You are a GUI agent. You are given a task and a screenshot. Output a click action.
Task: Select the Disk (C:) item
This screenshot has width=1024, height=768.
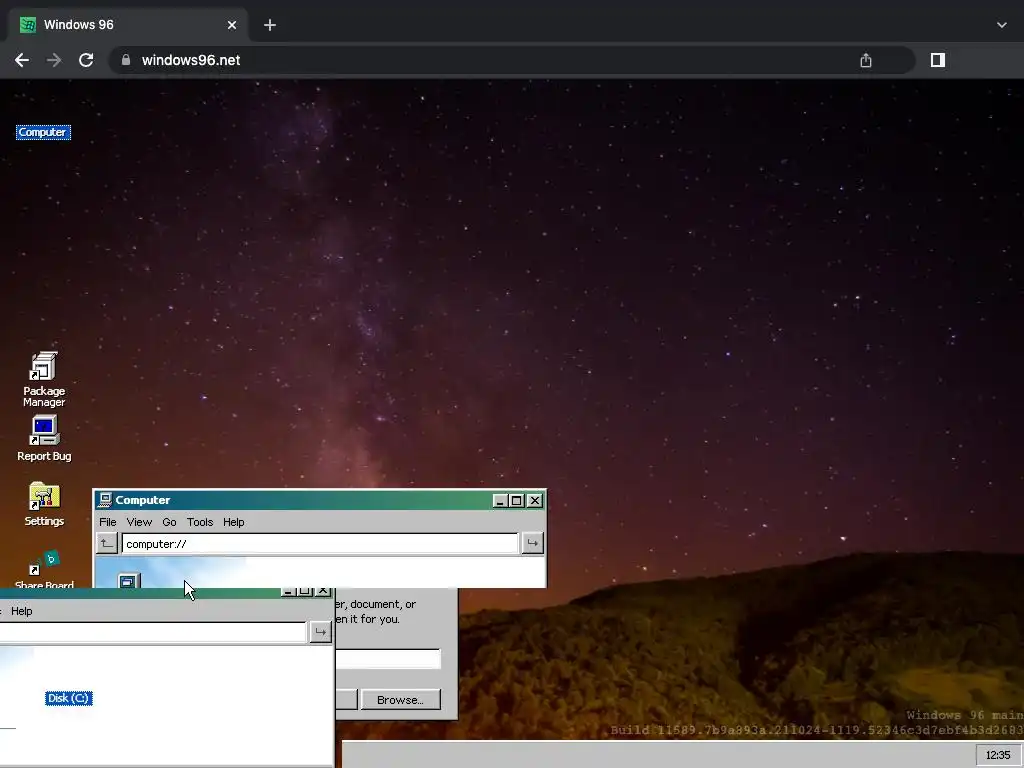click(69, 698)
